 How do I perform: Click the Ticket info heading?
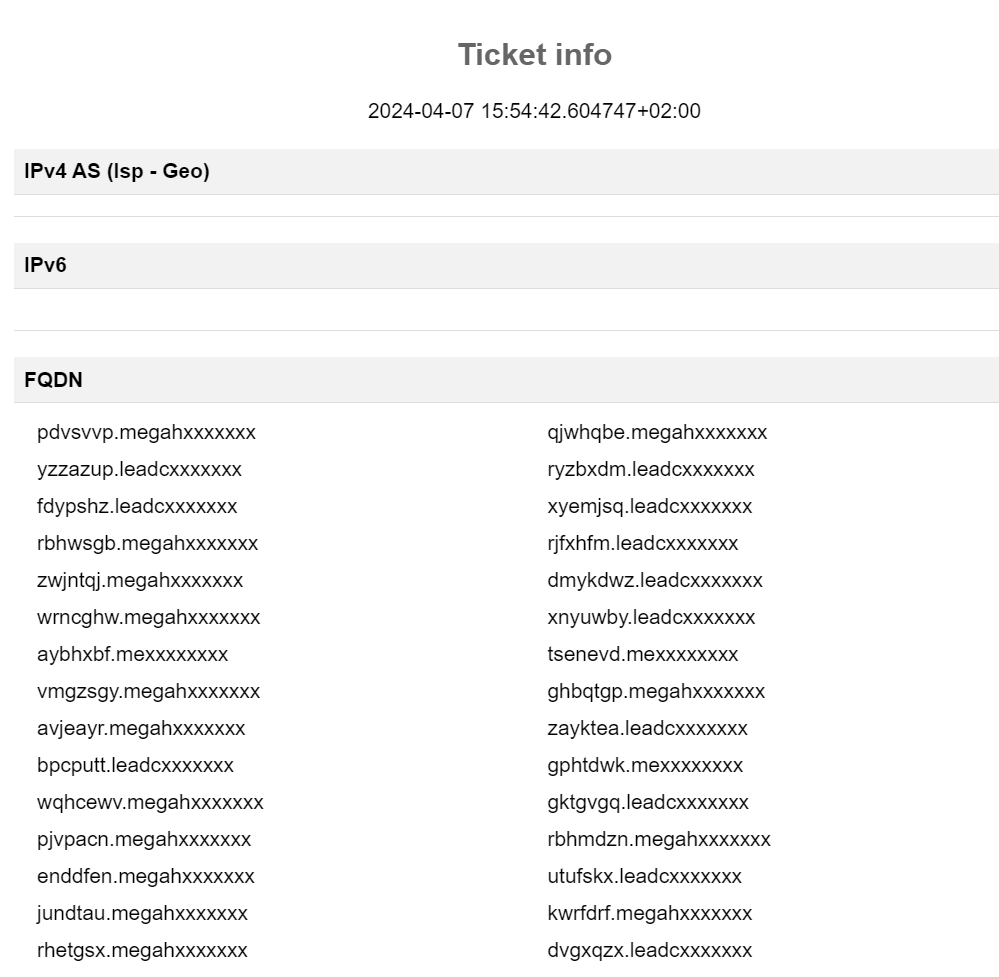point(535,54)
